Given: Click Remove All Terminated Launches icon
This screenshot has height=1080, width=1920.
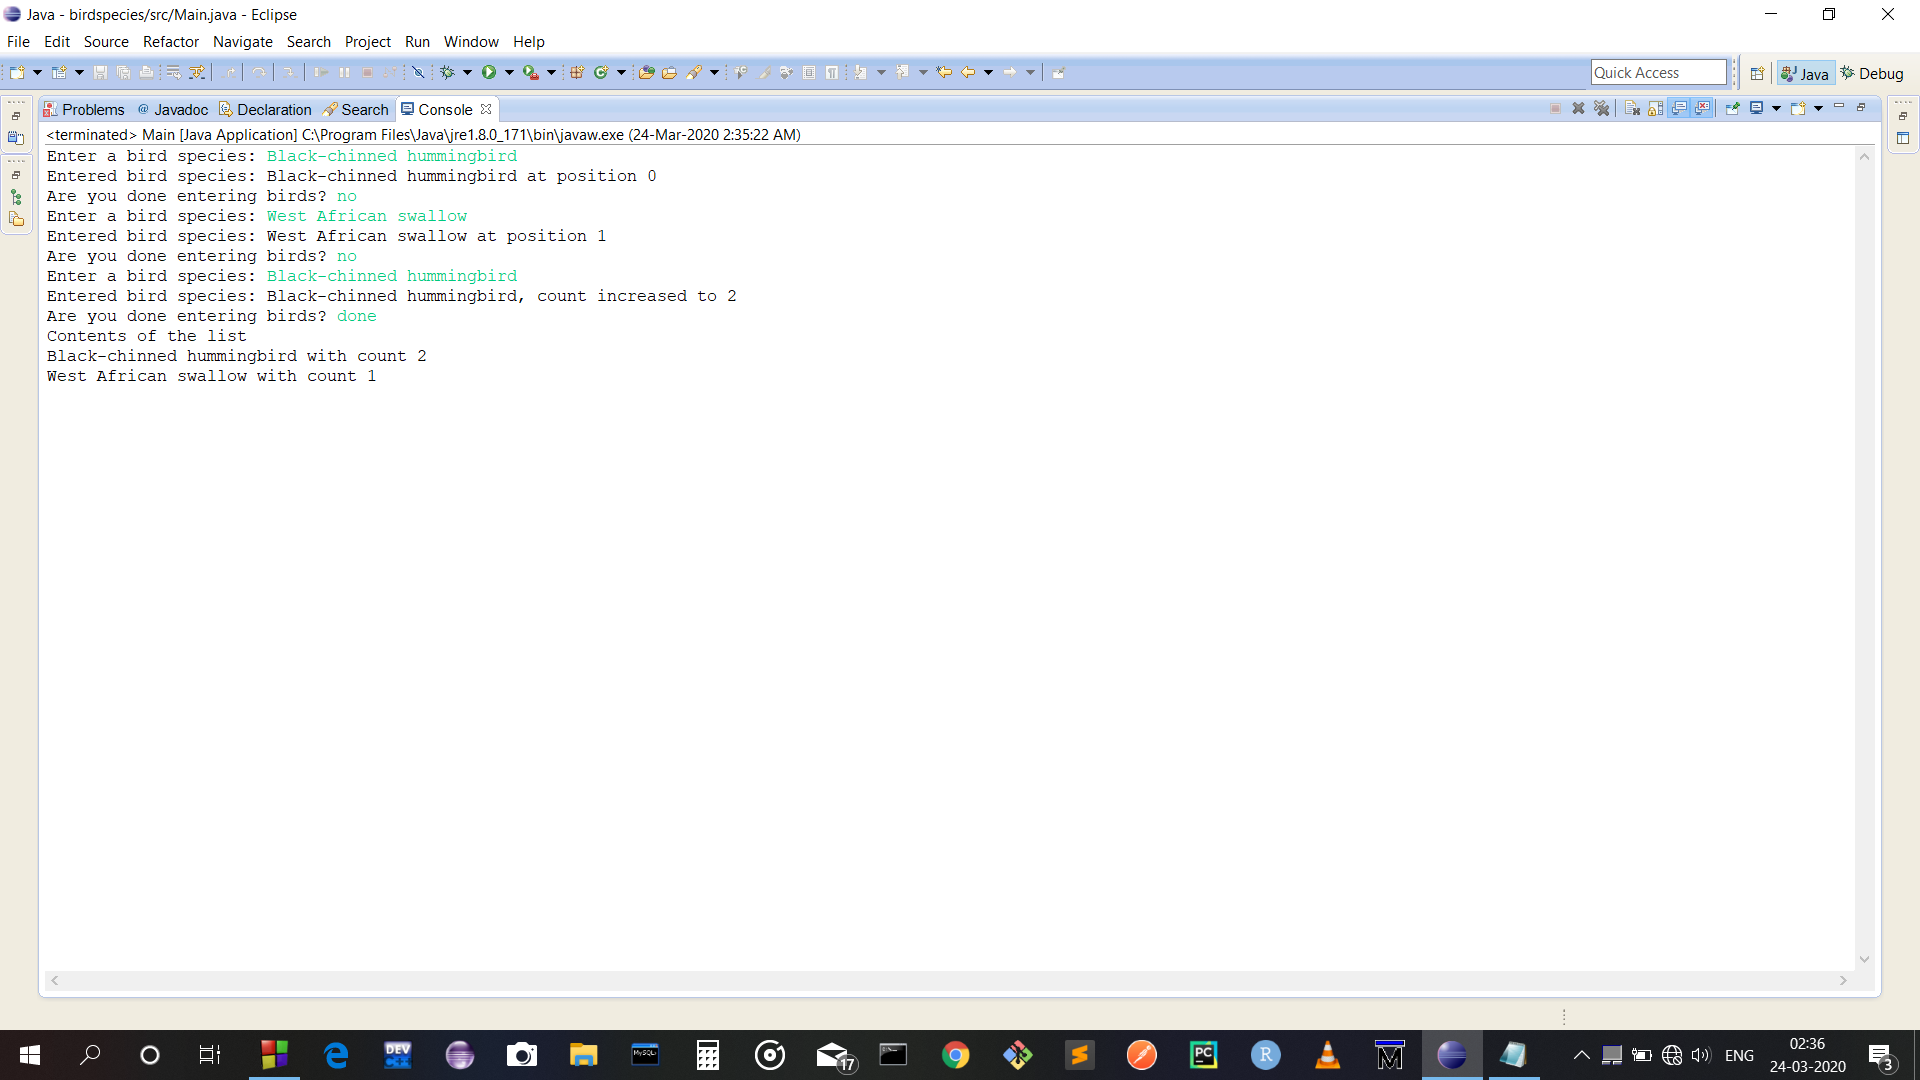Looking at the screenshot, I should click(x=1601, y=108).
